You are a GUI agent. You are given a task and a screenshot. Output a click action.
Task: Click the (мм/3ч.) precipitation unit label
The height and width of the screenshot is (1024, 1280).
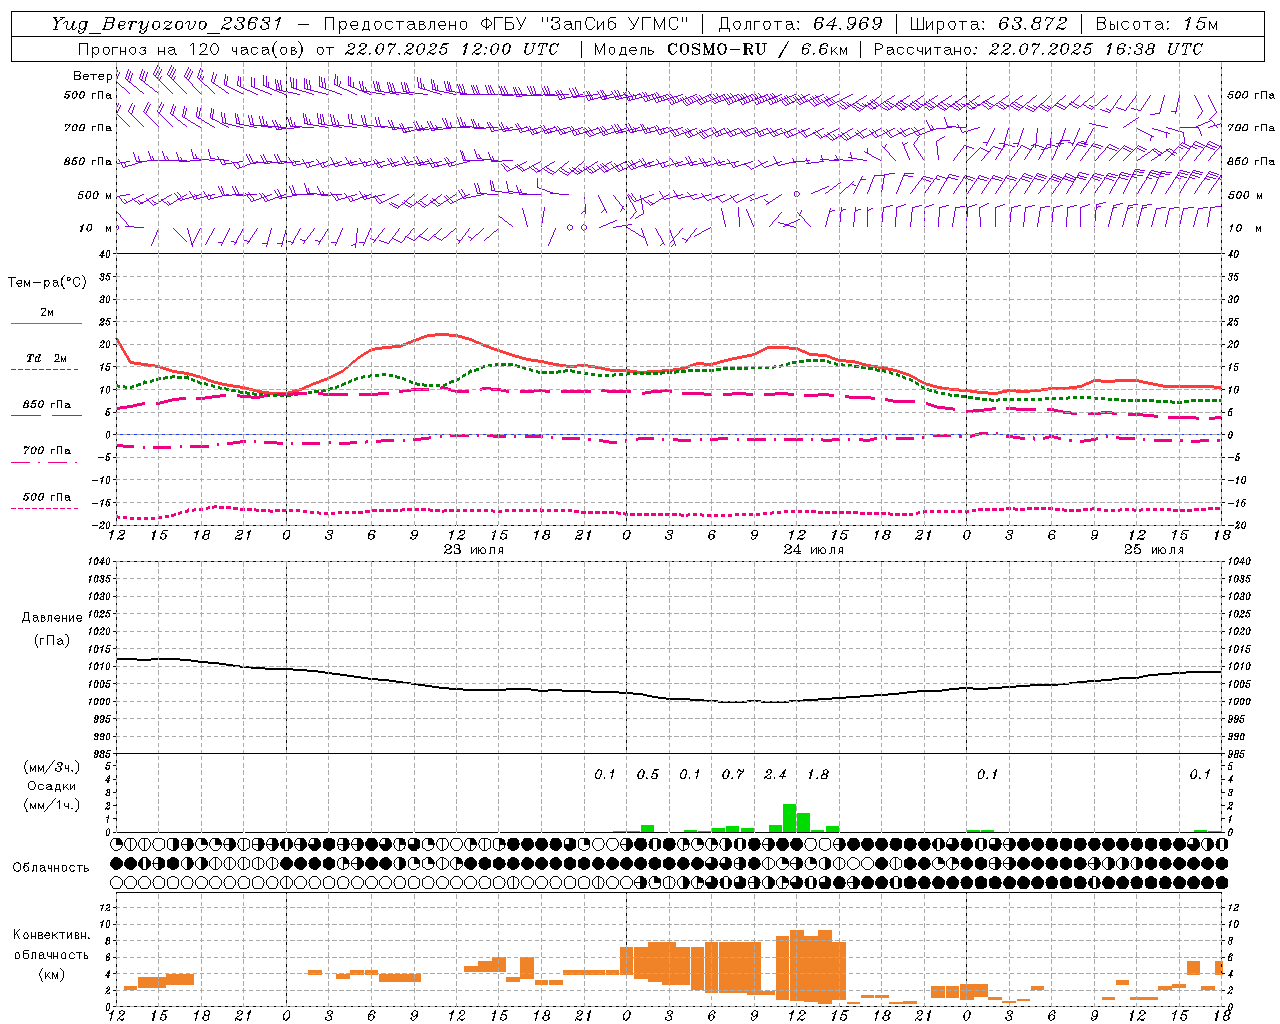[51, 768]
